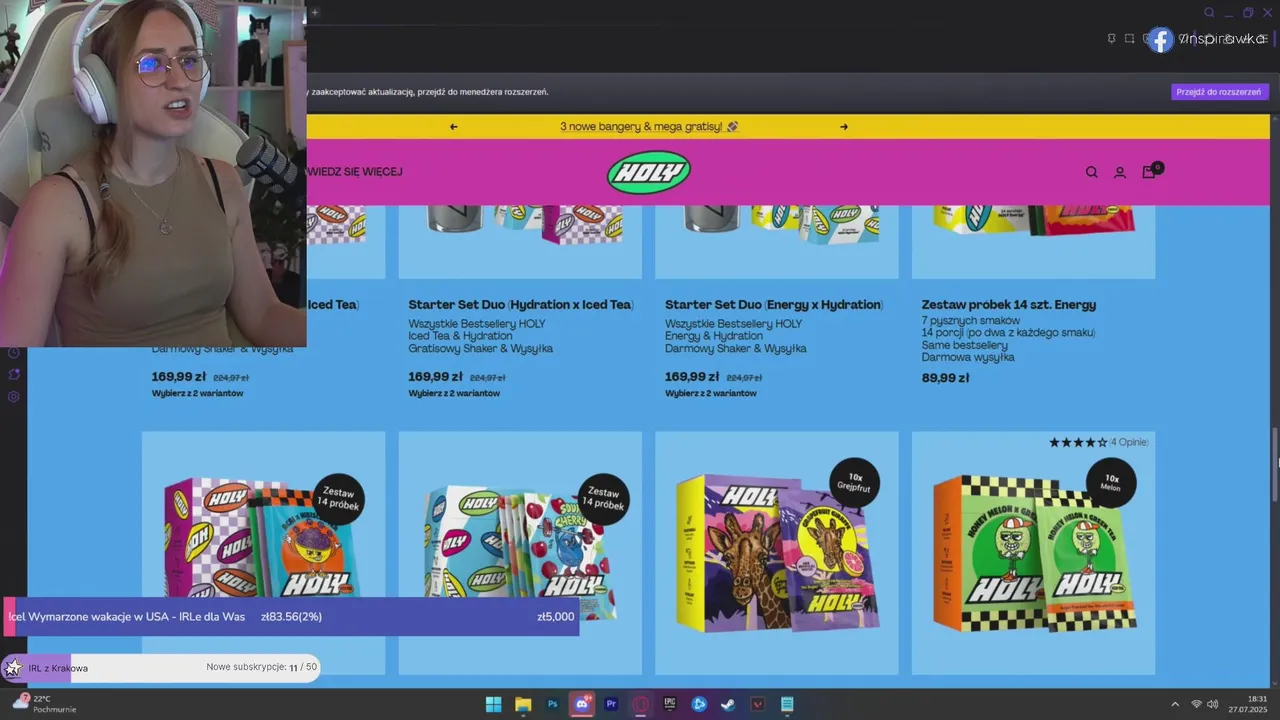This screenshot has width=1280, height=720.
Task: Open browser sidebar extensions icon
Action: tap(14, 374)
